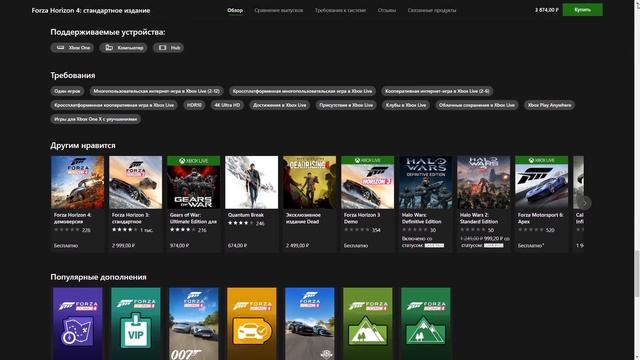
Task: Click Halo Wars: Definitive Edition title link
Action: tap(422, 218)
